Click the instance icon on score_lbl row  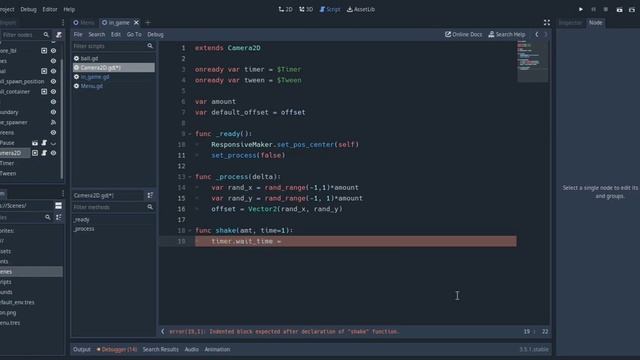(x=44, y=51)
